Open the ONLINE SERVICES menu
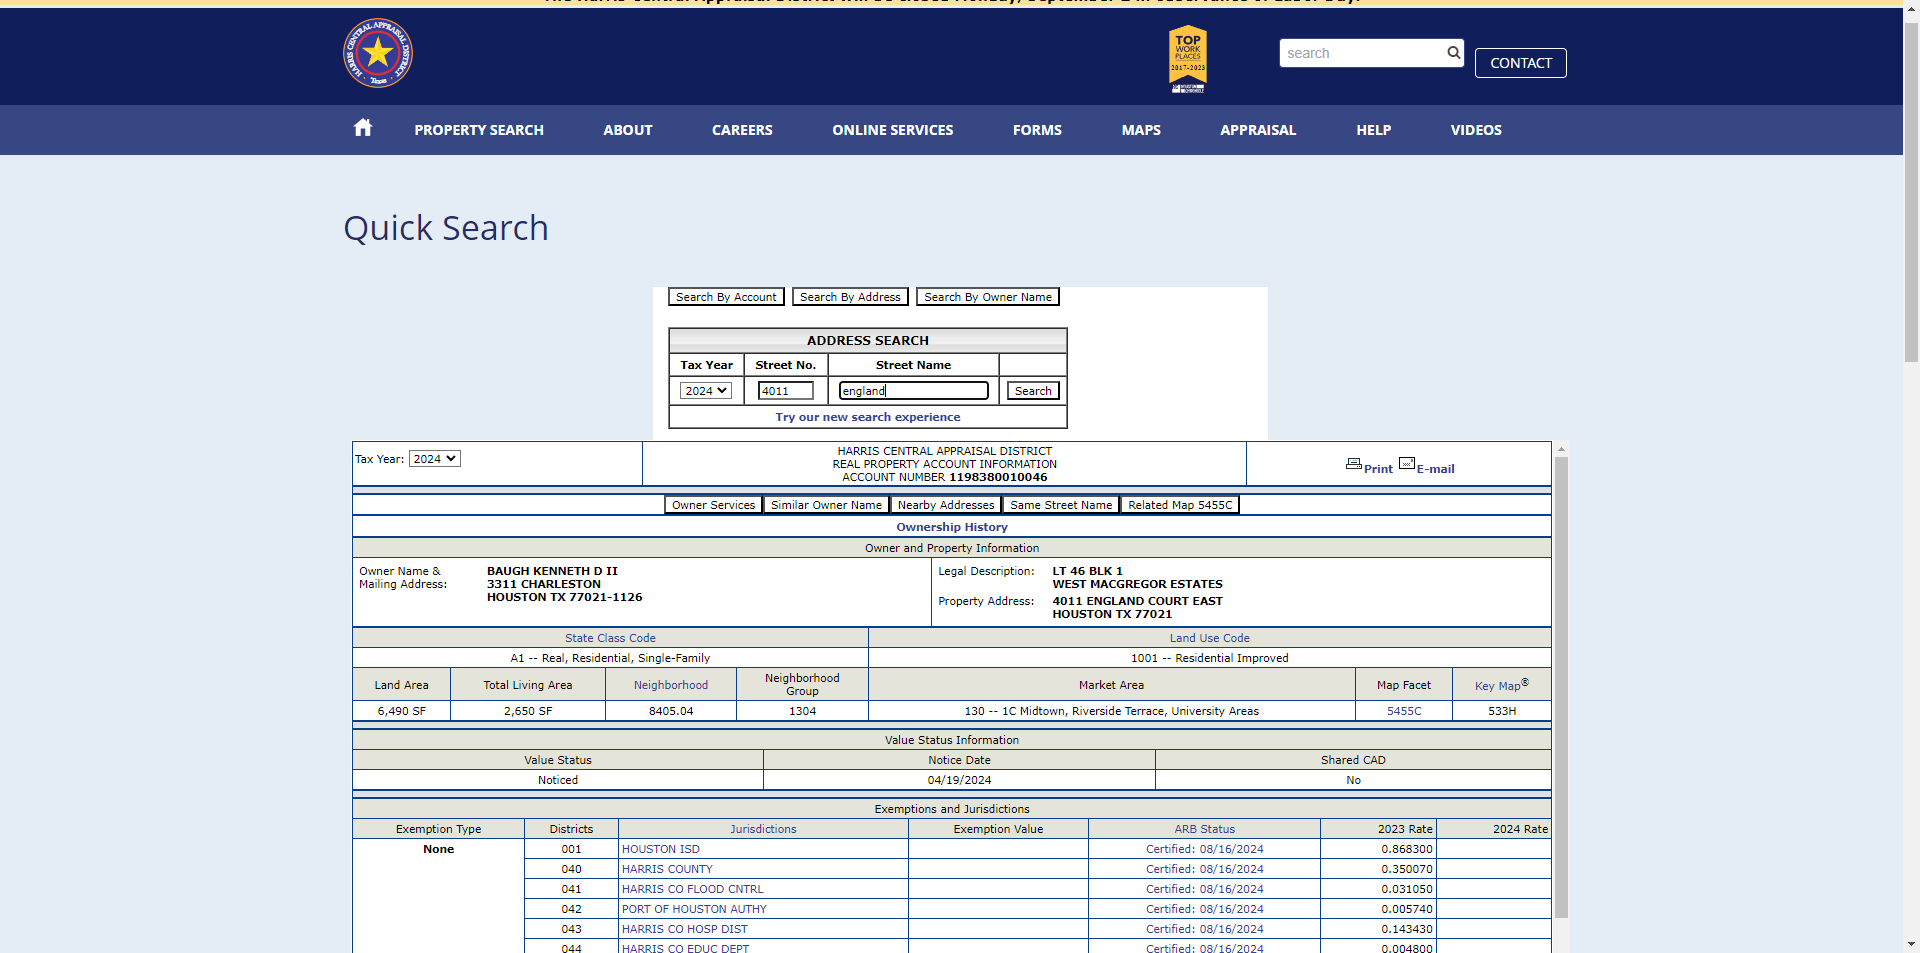 pos(893,130)
